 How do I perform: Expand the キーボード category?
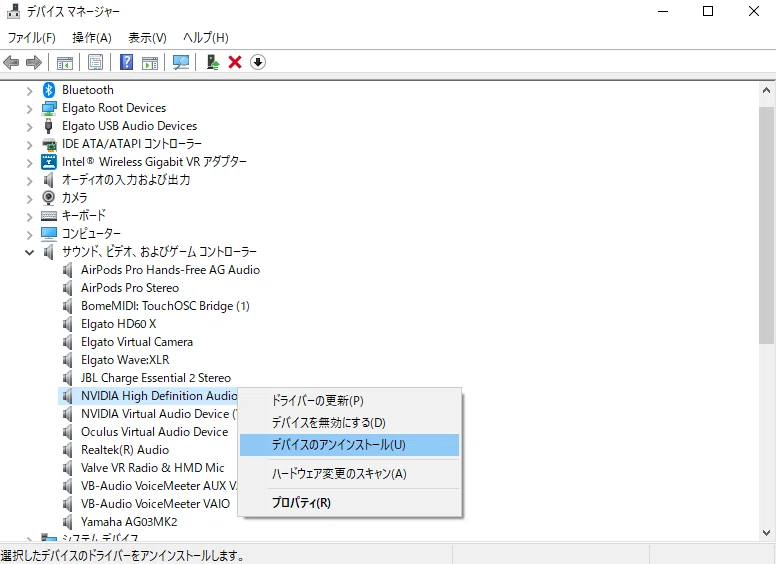point(29,217)
